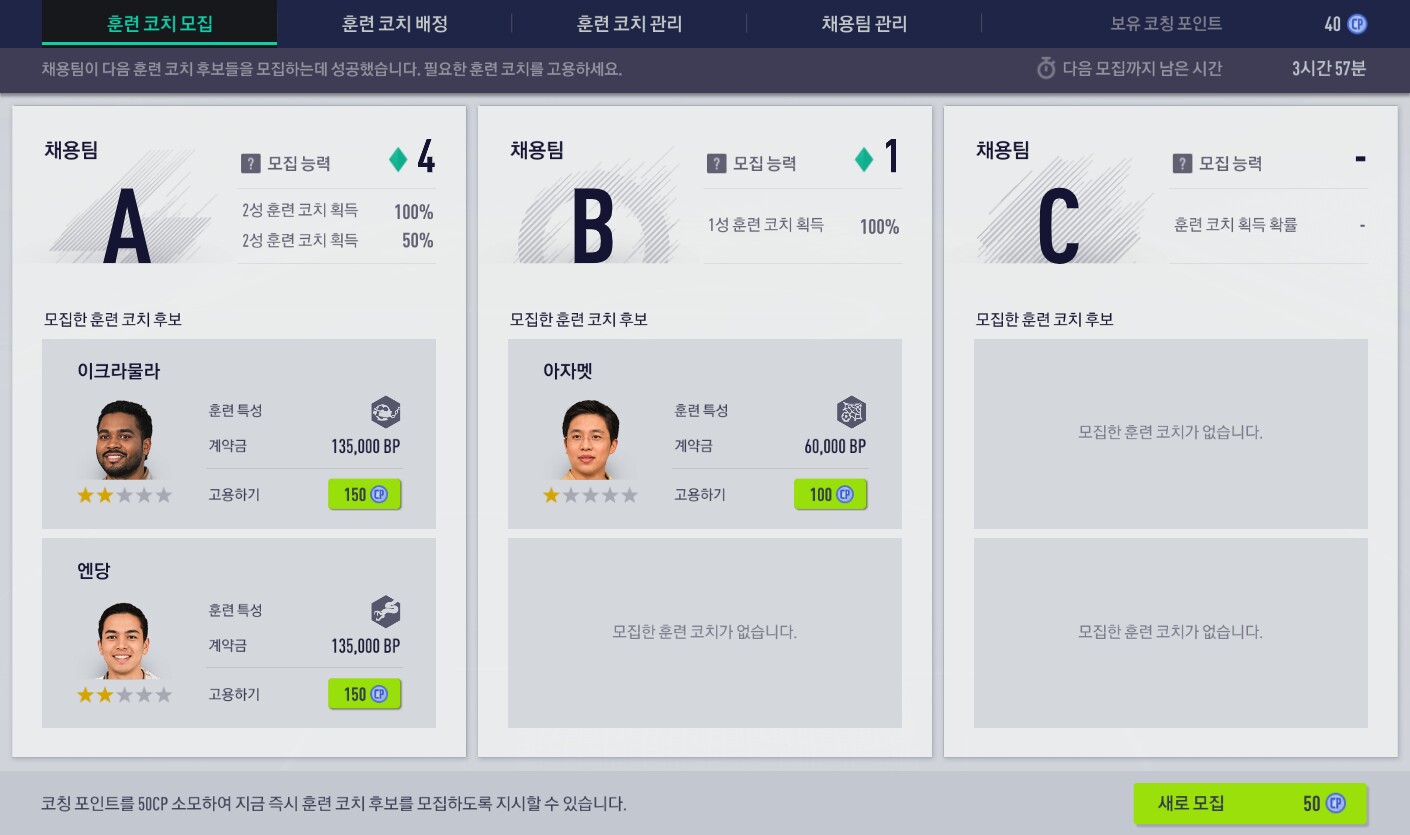Click the question mark icon in 채용팀 A
This screenshot has width=1410, height=835.
(251, 164)
